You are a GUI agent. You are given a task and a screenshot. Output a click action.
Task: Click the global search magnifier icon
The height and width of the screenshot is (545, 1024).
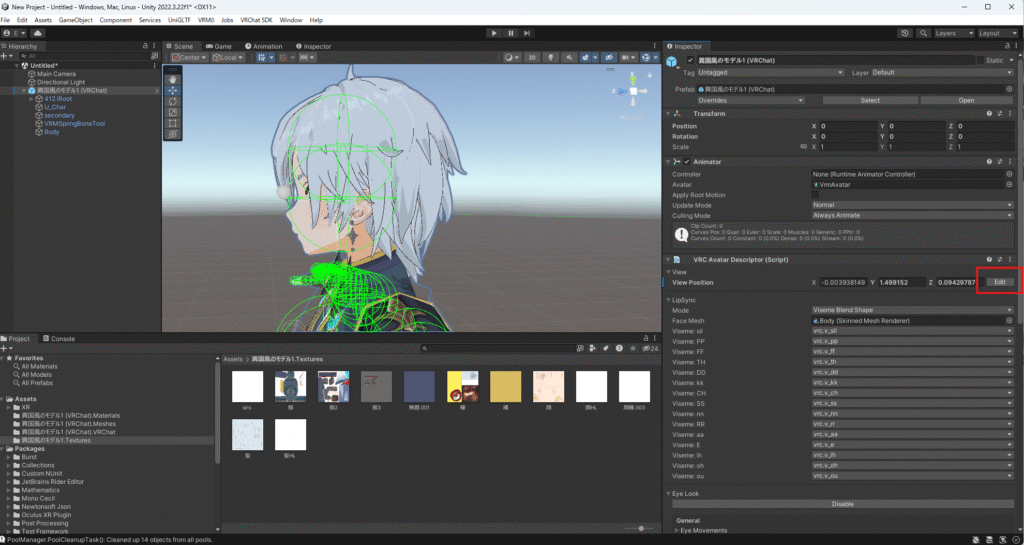[923, 33]
